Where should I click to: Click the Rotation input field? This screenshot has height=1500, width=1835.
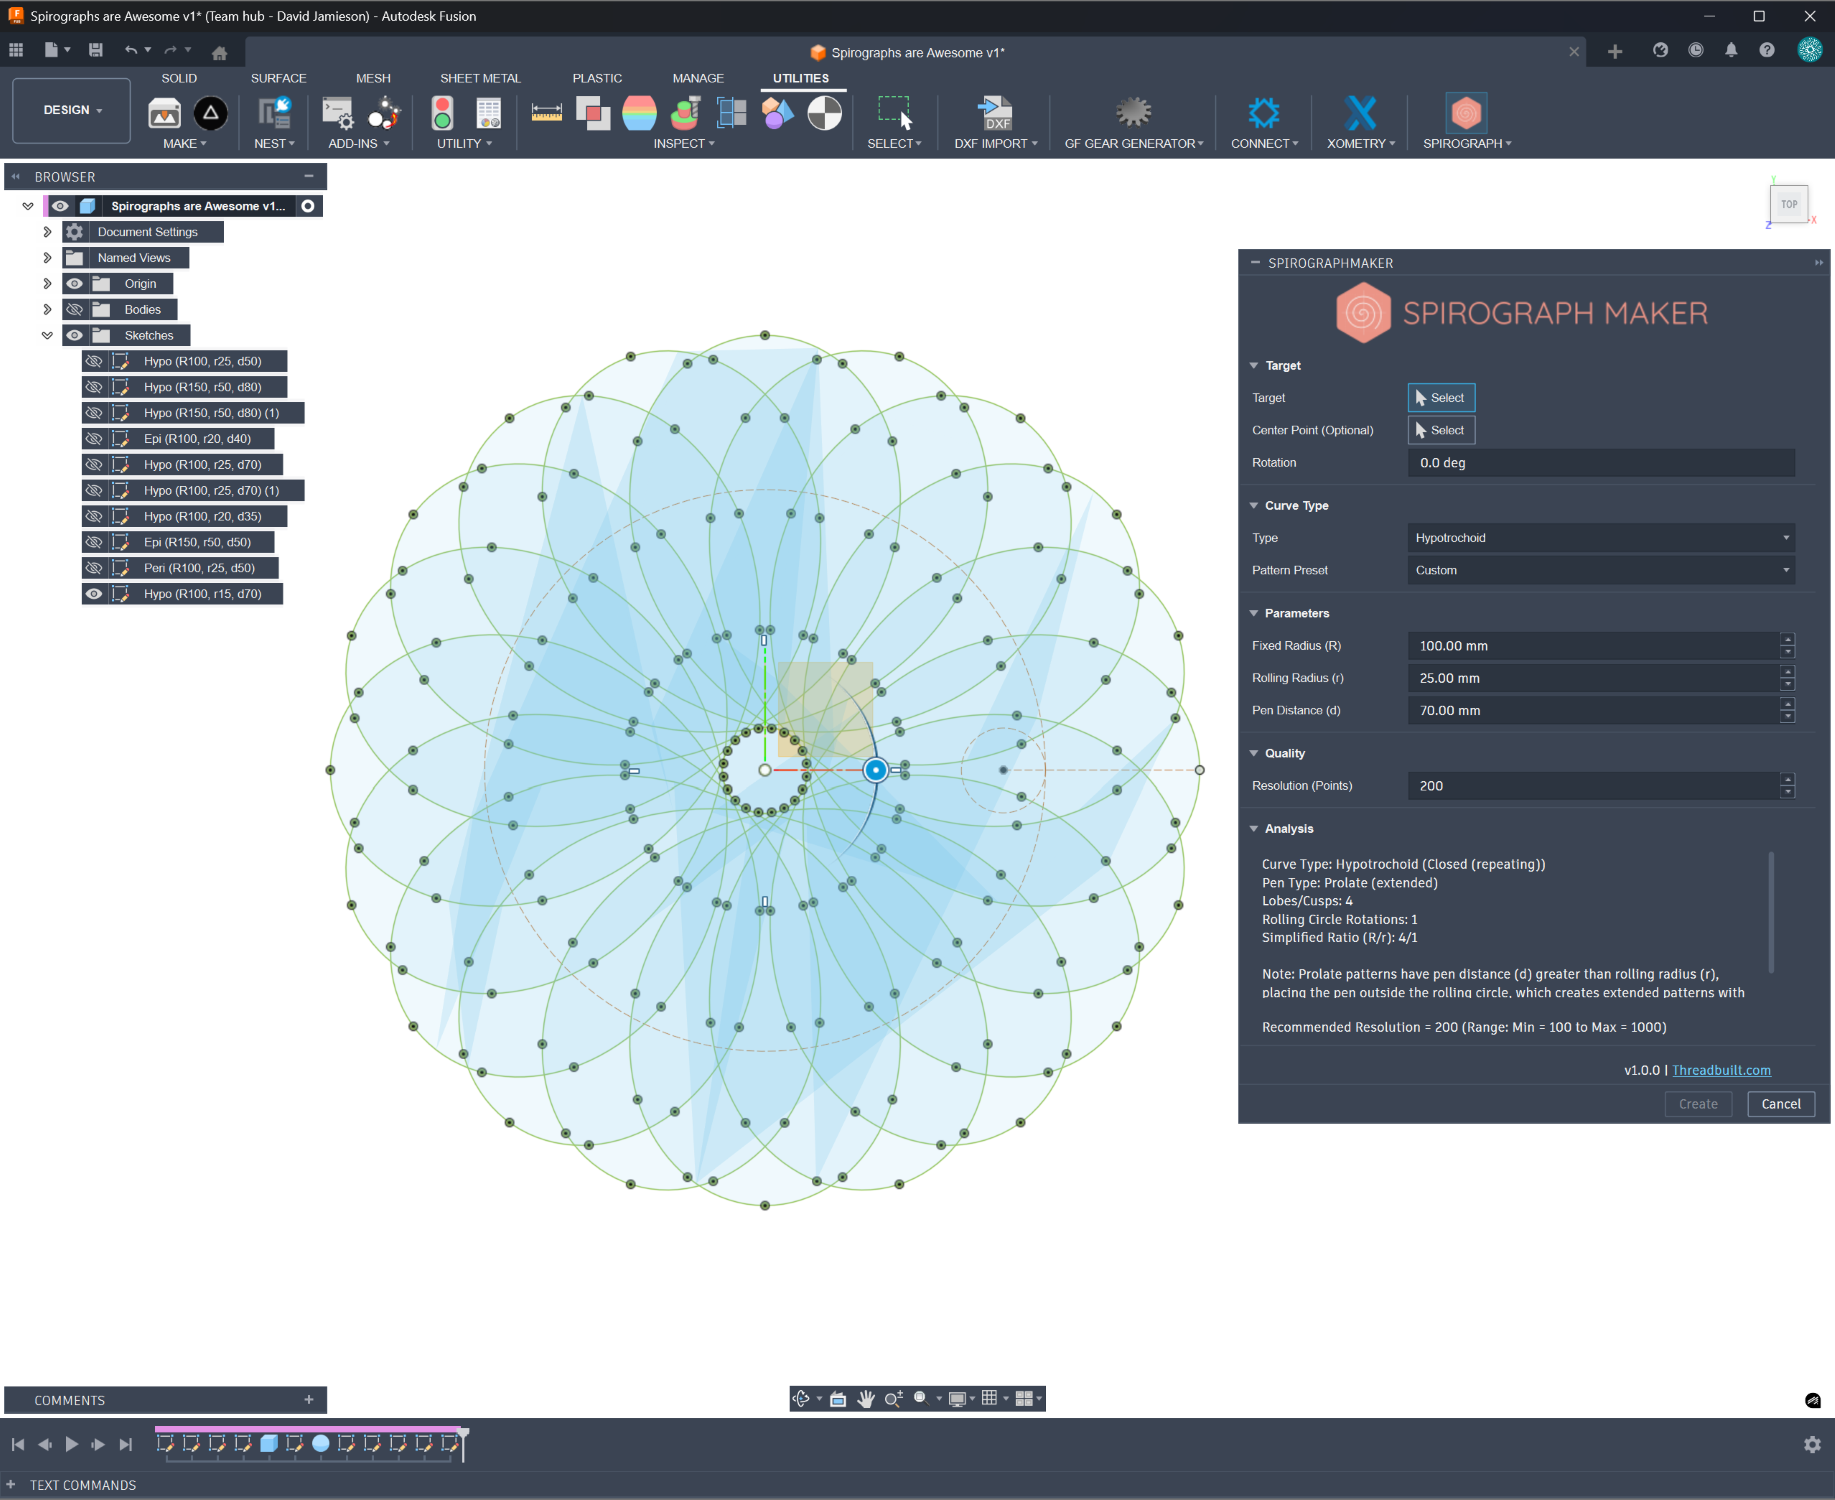(1600, 462)
